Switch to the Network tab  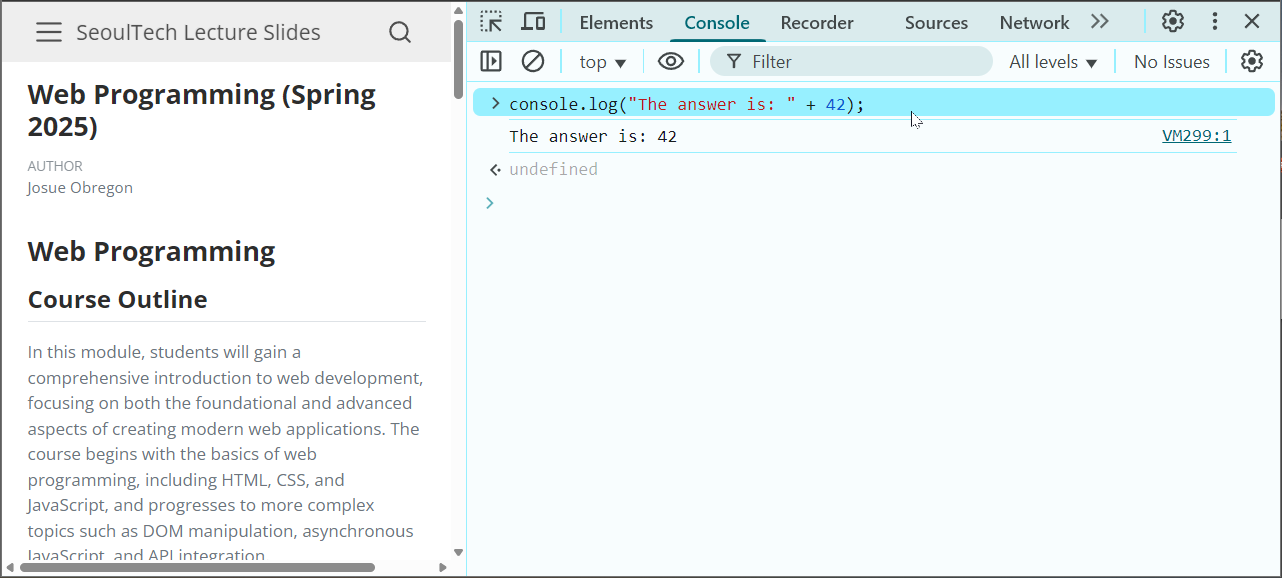coord(1034,22)
